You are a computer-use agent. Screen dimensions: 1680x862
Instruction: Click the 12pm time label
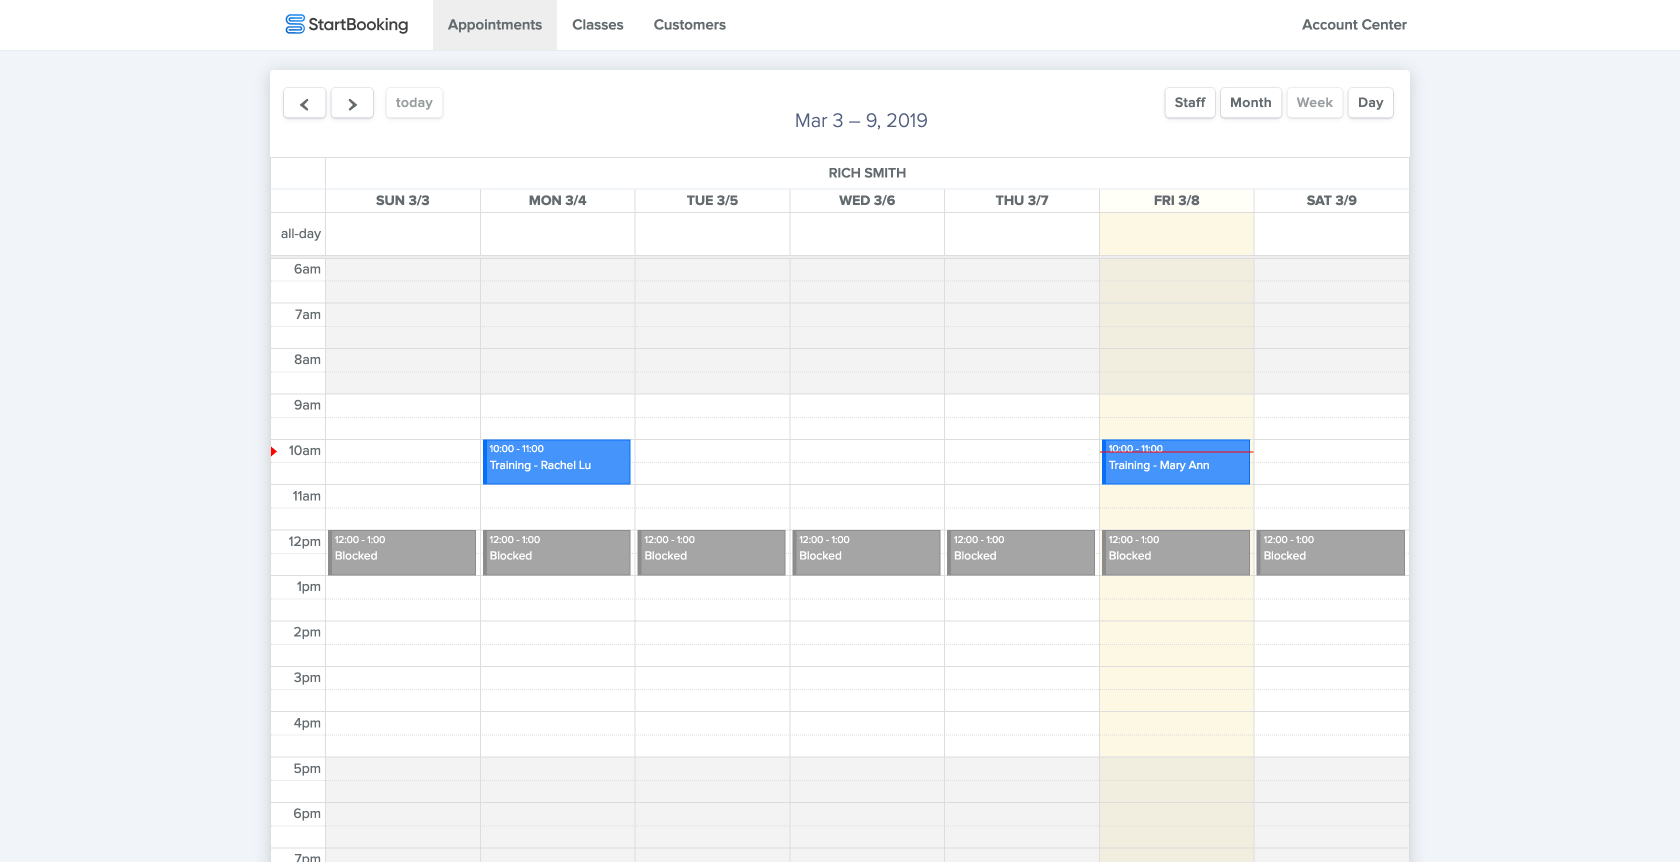(x=305, y=542)
